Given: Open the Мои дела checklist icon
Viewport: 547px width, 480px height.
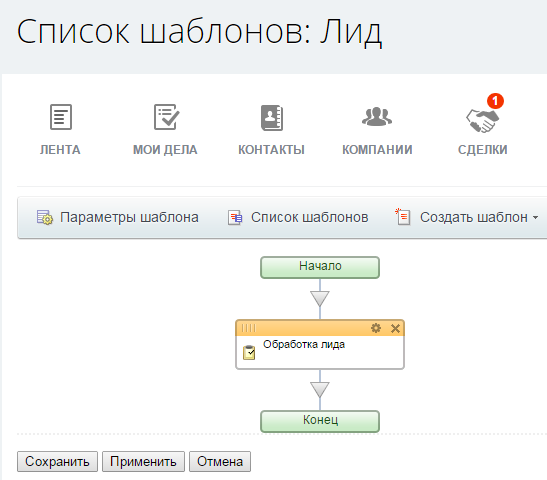Looking at the screenshot, I should point(166,117).
